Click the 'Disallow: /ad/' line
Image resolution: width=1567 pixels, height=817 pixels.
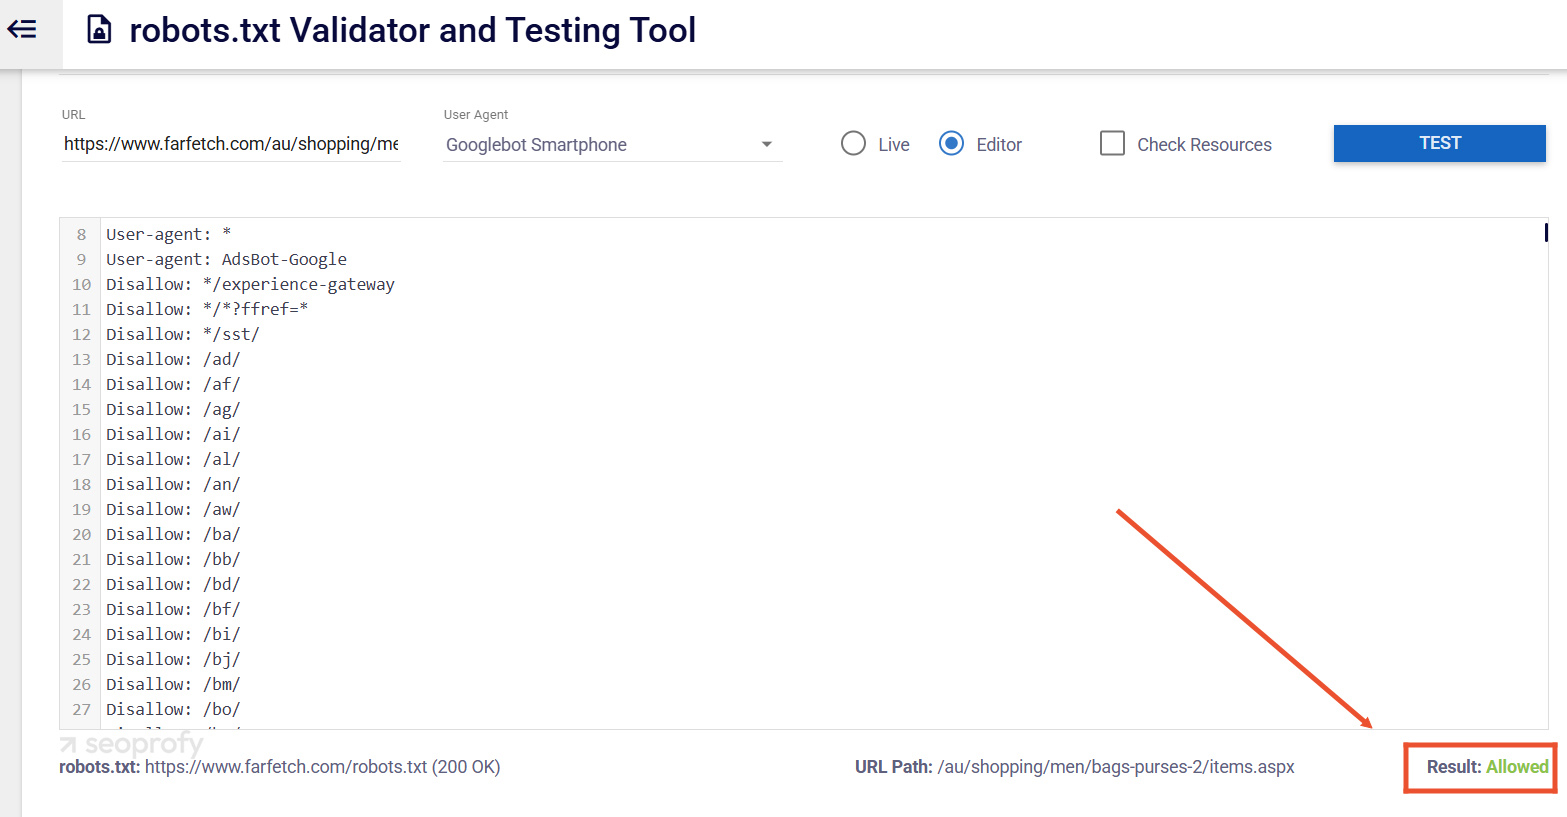173,359
